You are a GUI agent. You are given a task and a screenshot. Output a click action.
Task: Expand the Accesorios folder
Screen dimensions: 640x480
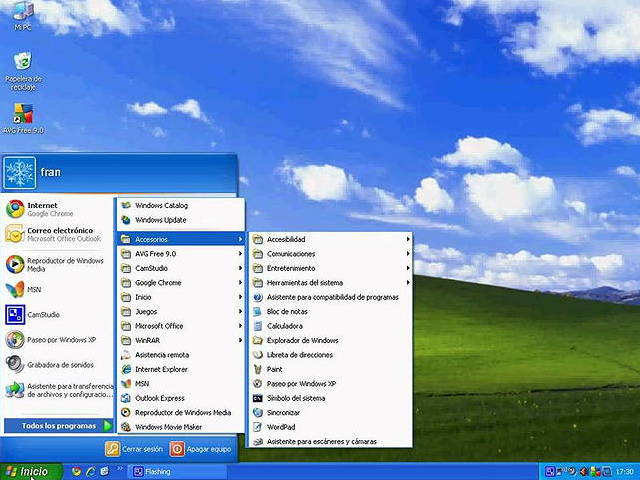(x=181, y=239)
